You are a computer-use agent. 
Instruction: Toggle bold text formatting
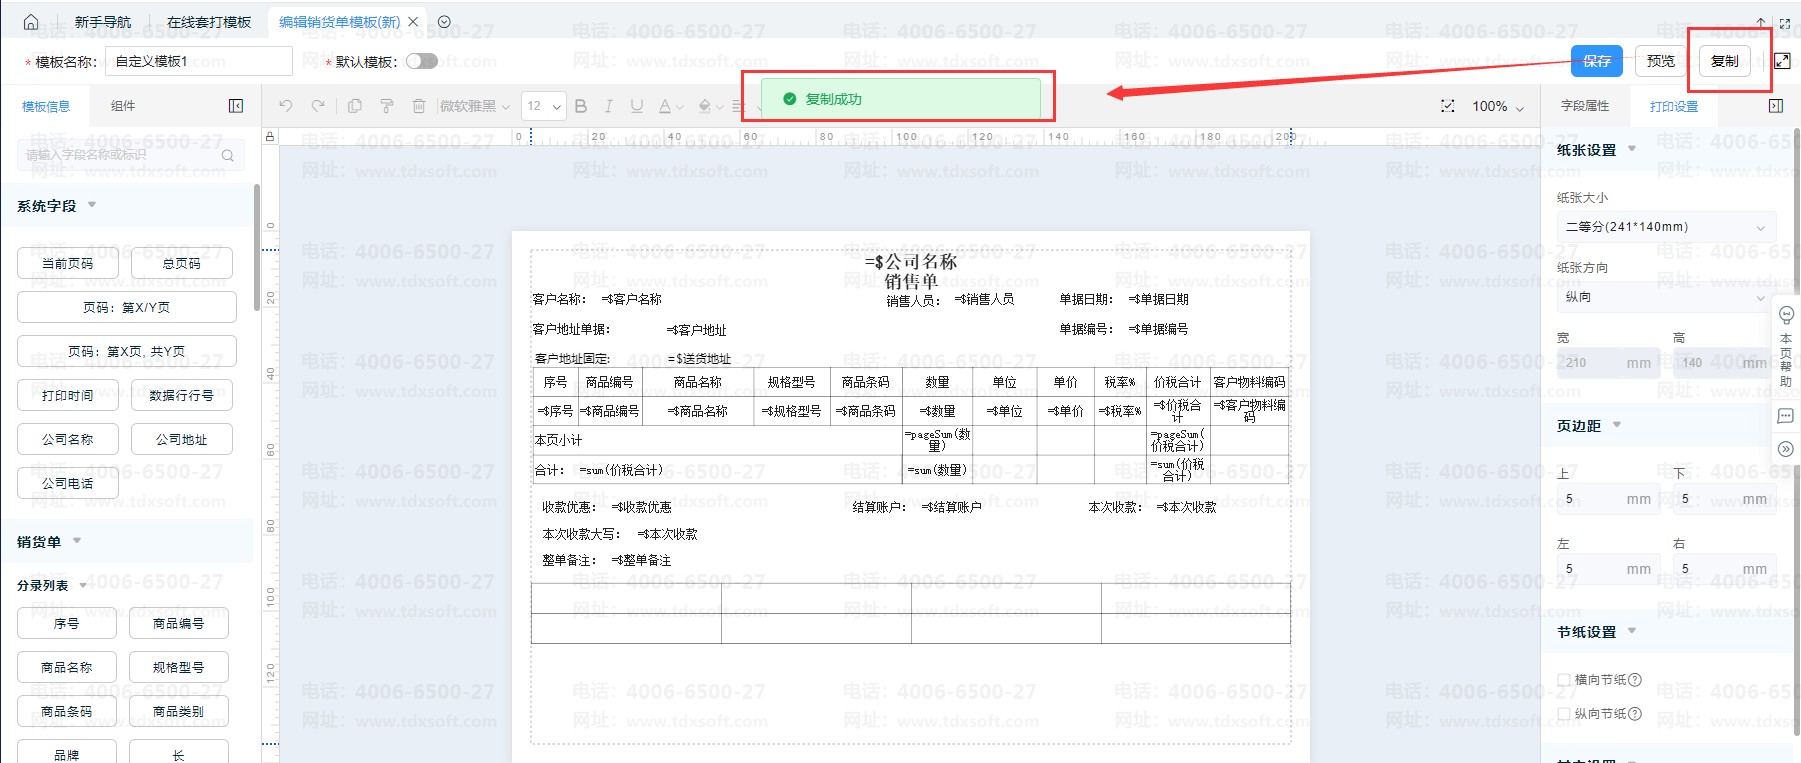tap(581, 106)
